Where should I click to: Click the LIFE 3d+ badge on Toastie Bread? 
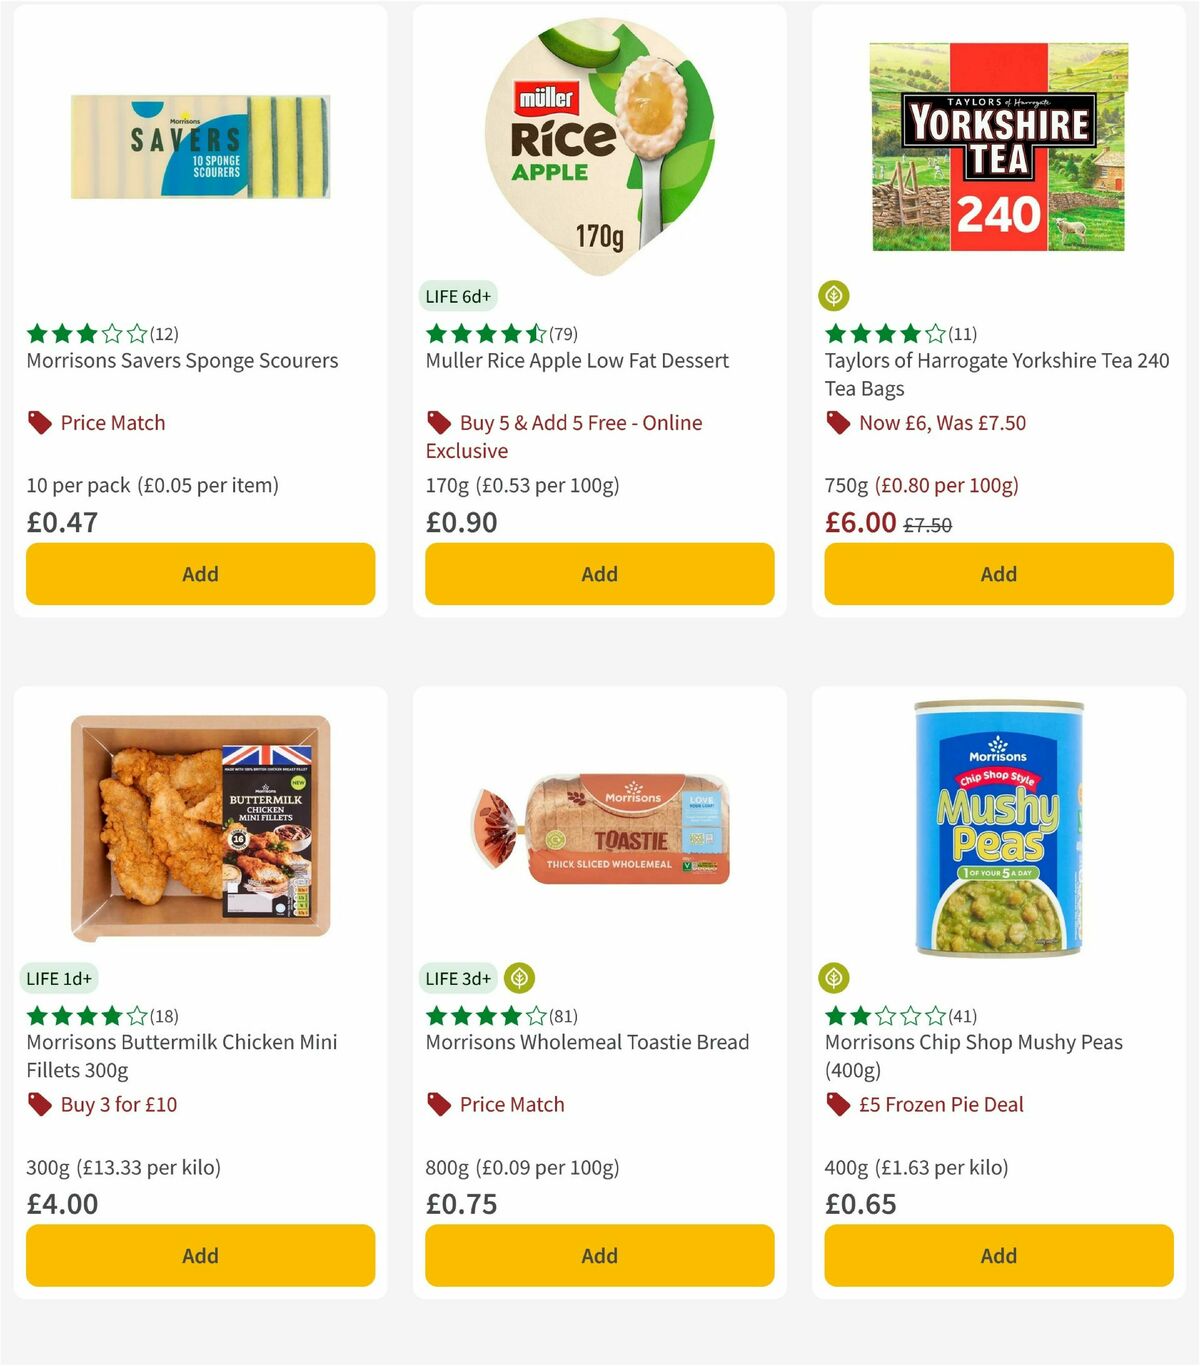(x=459, y=978)
